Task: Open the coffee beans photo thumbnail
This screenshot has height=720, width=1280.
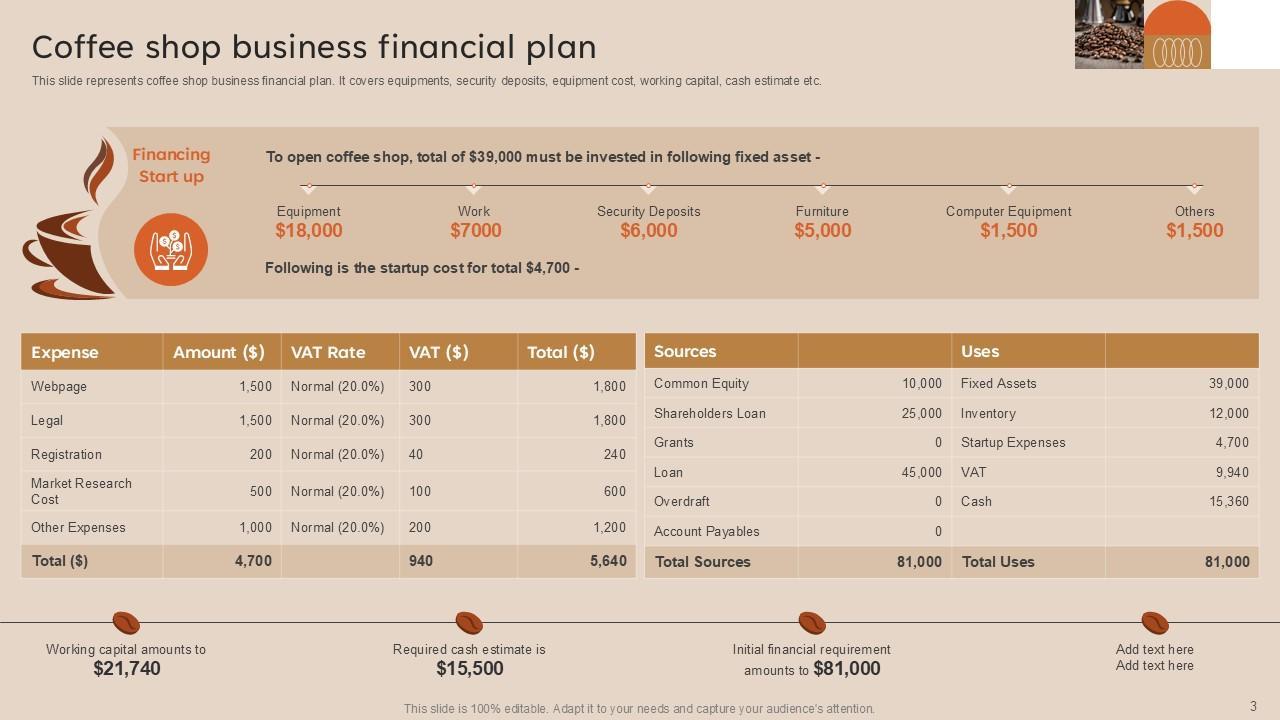Action: (x=1109, y=34)
